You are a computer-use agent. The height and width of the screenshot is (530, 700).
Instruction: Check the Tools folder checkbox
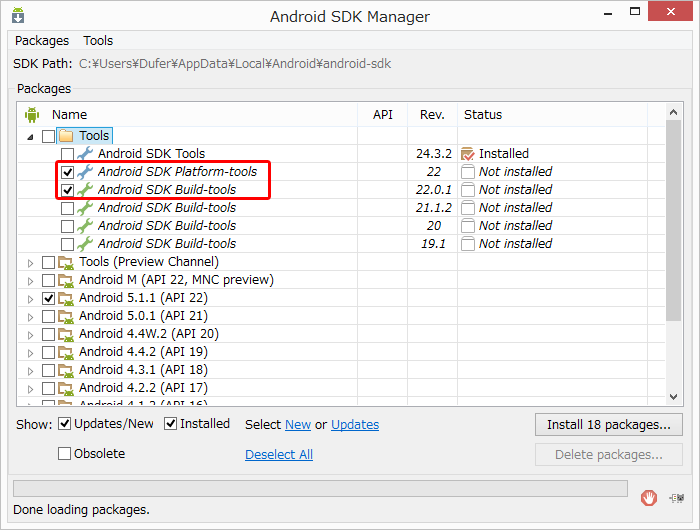48,136
